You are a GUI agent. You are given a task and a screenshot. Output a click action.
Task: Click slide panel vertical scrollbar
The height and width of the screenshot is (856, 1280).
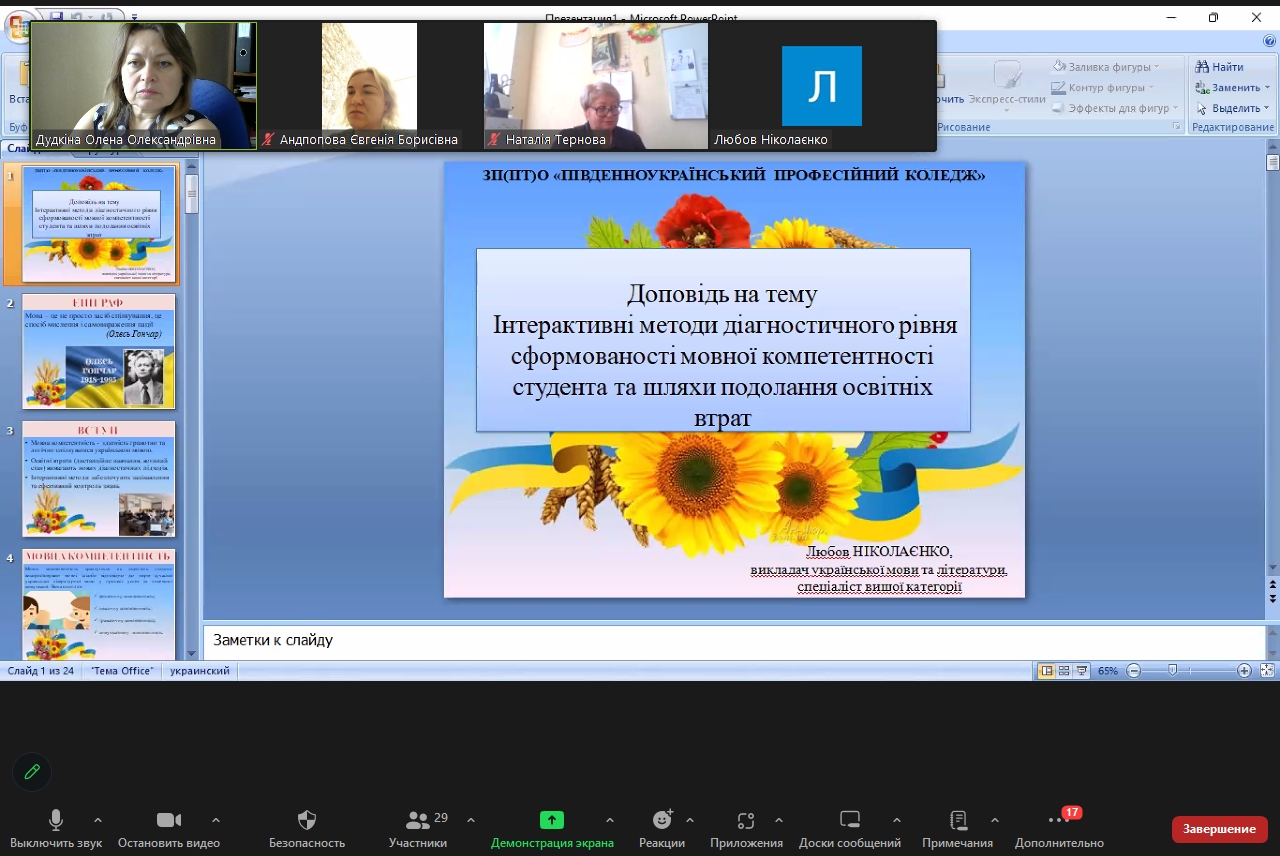(x=192, y=410)
